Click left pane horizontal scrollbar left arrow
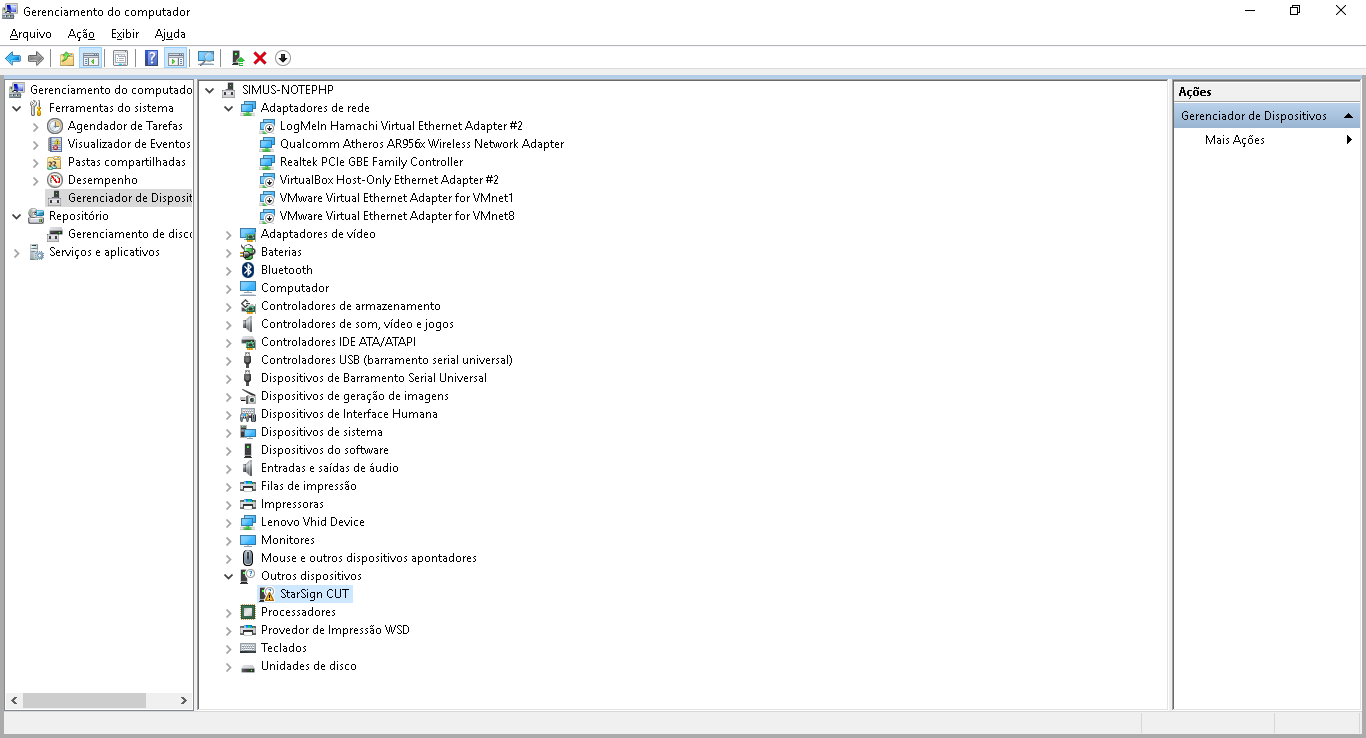This screenshot has width=1366, height=738. point(14,701)
